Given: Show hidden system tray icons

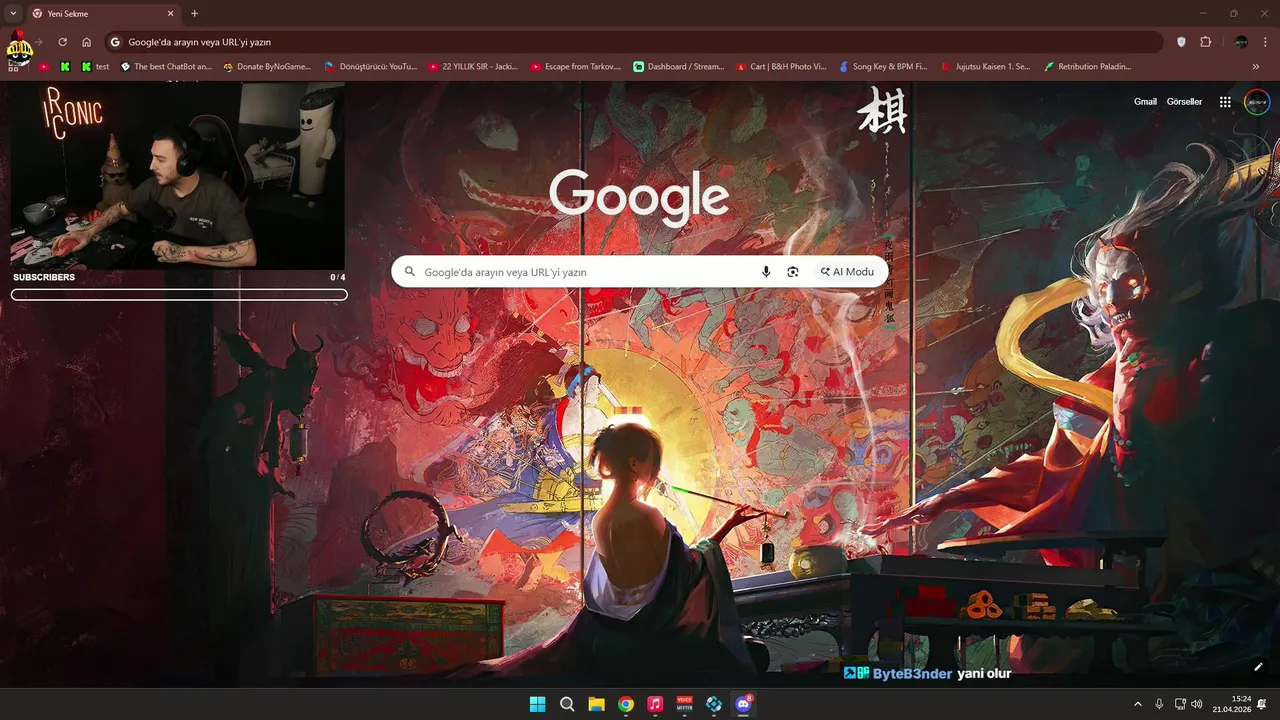Looking at the screenshot, I should pos(1137,704).
